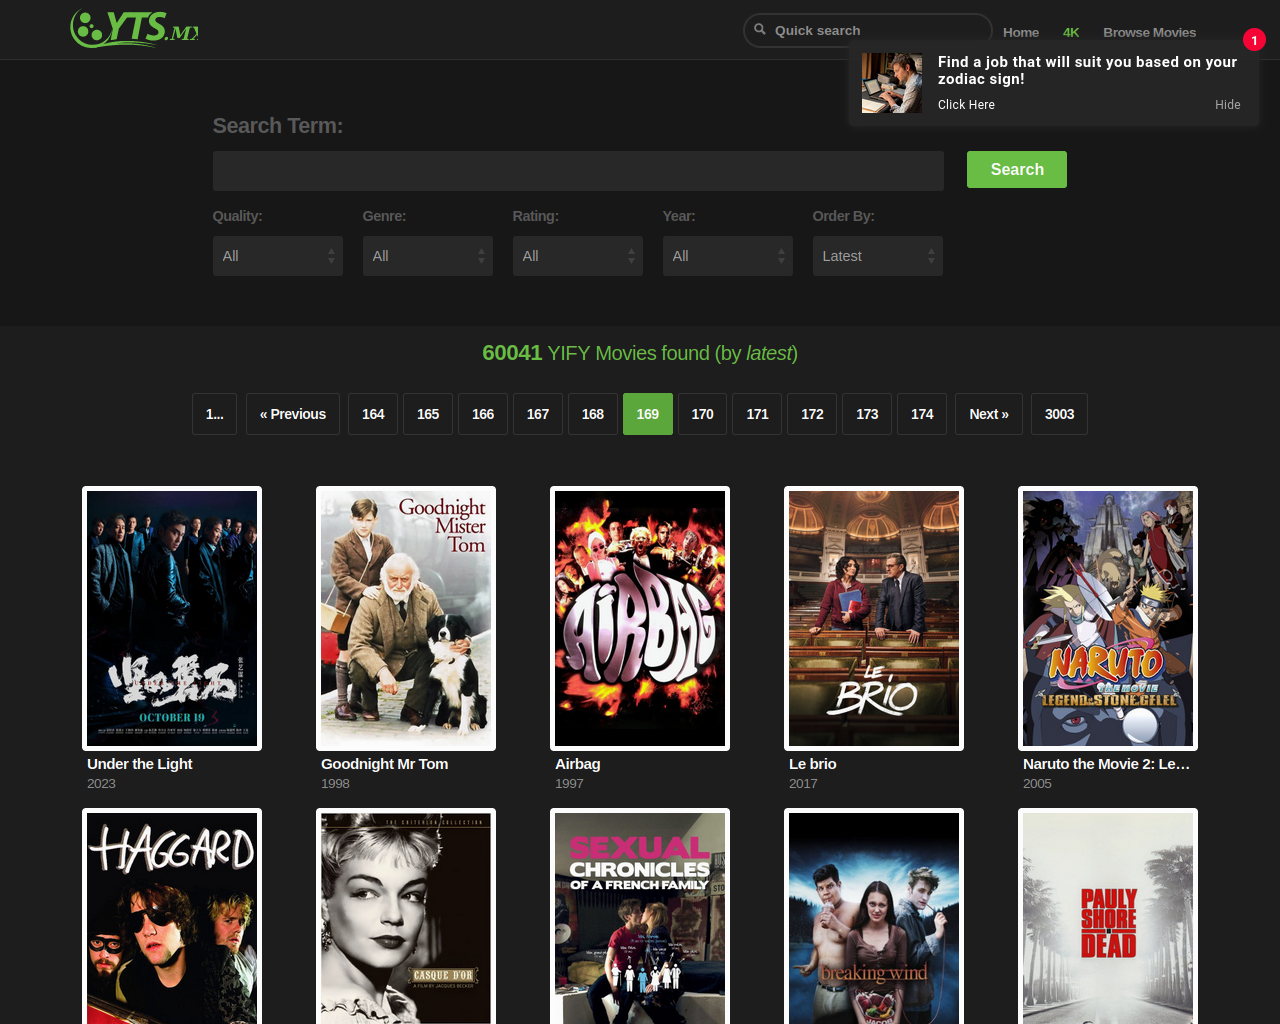This screenshot has height=1024, width=1280.
Task: Click the 'Naruto the Movie 2: Le…' title
Action: click(1107, 764)
